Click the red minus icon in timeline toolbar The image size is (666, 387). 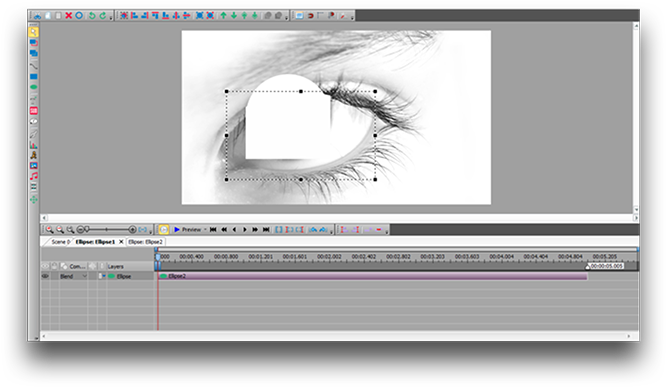coord(378,230)
